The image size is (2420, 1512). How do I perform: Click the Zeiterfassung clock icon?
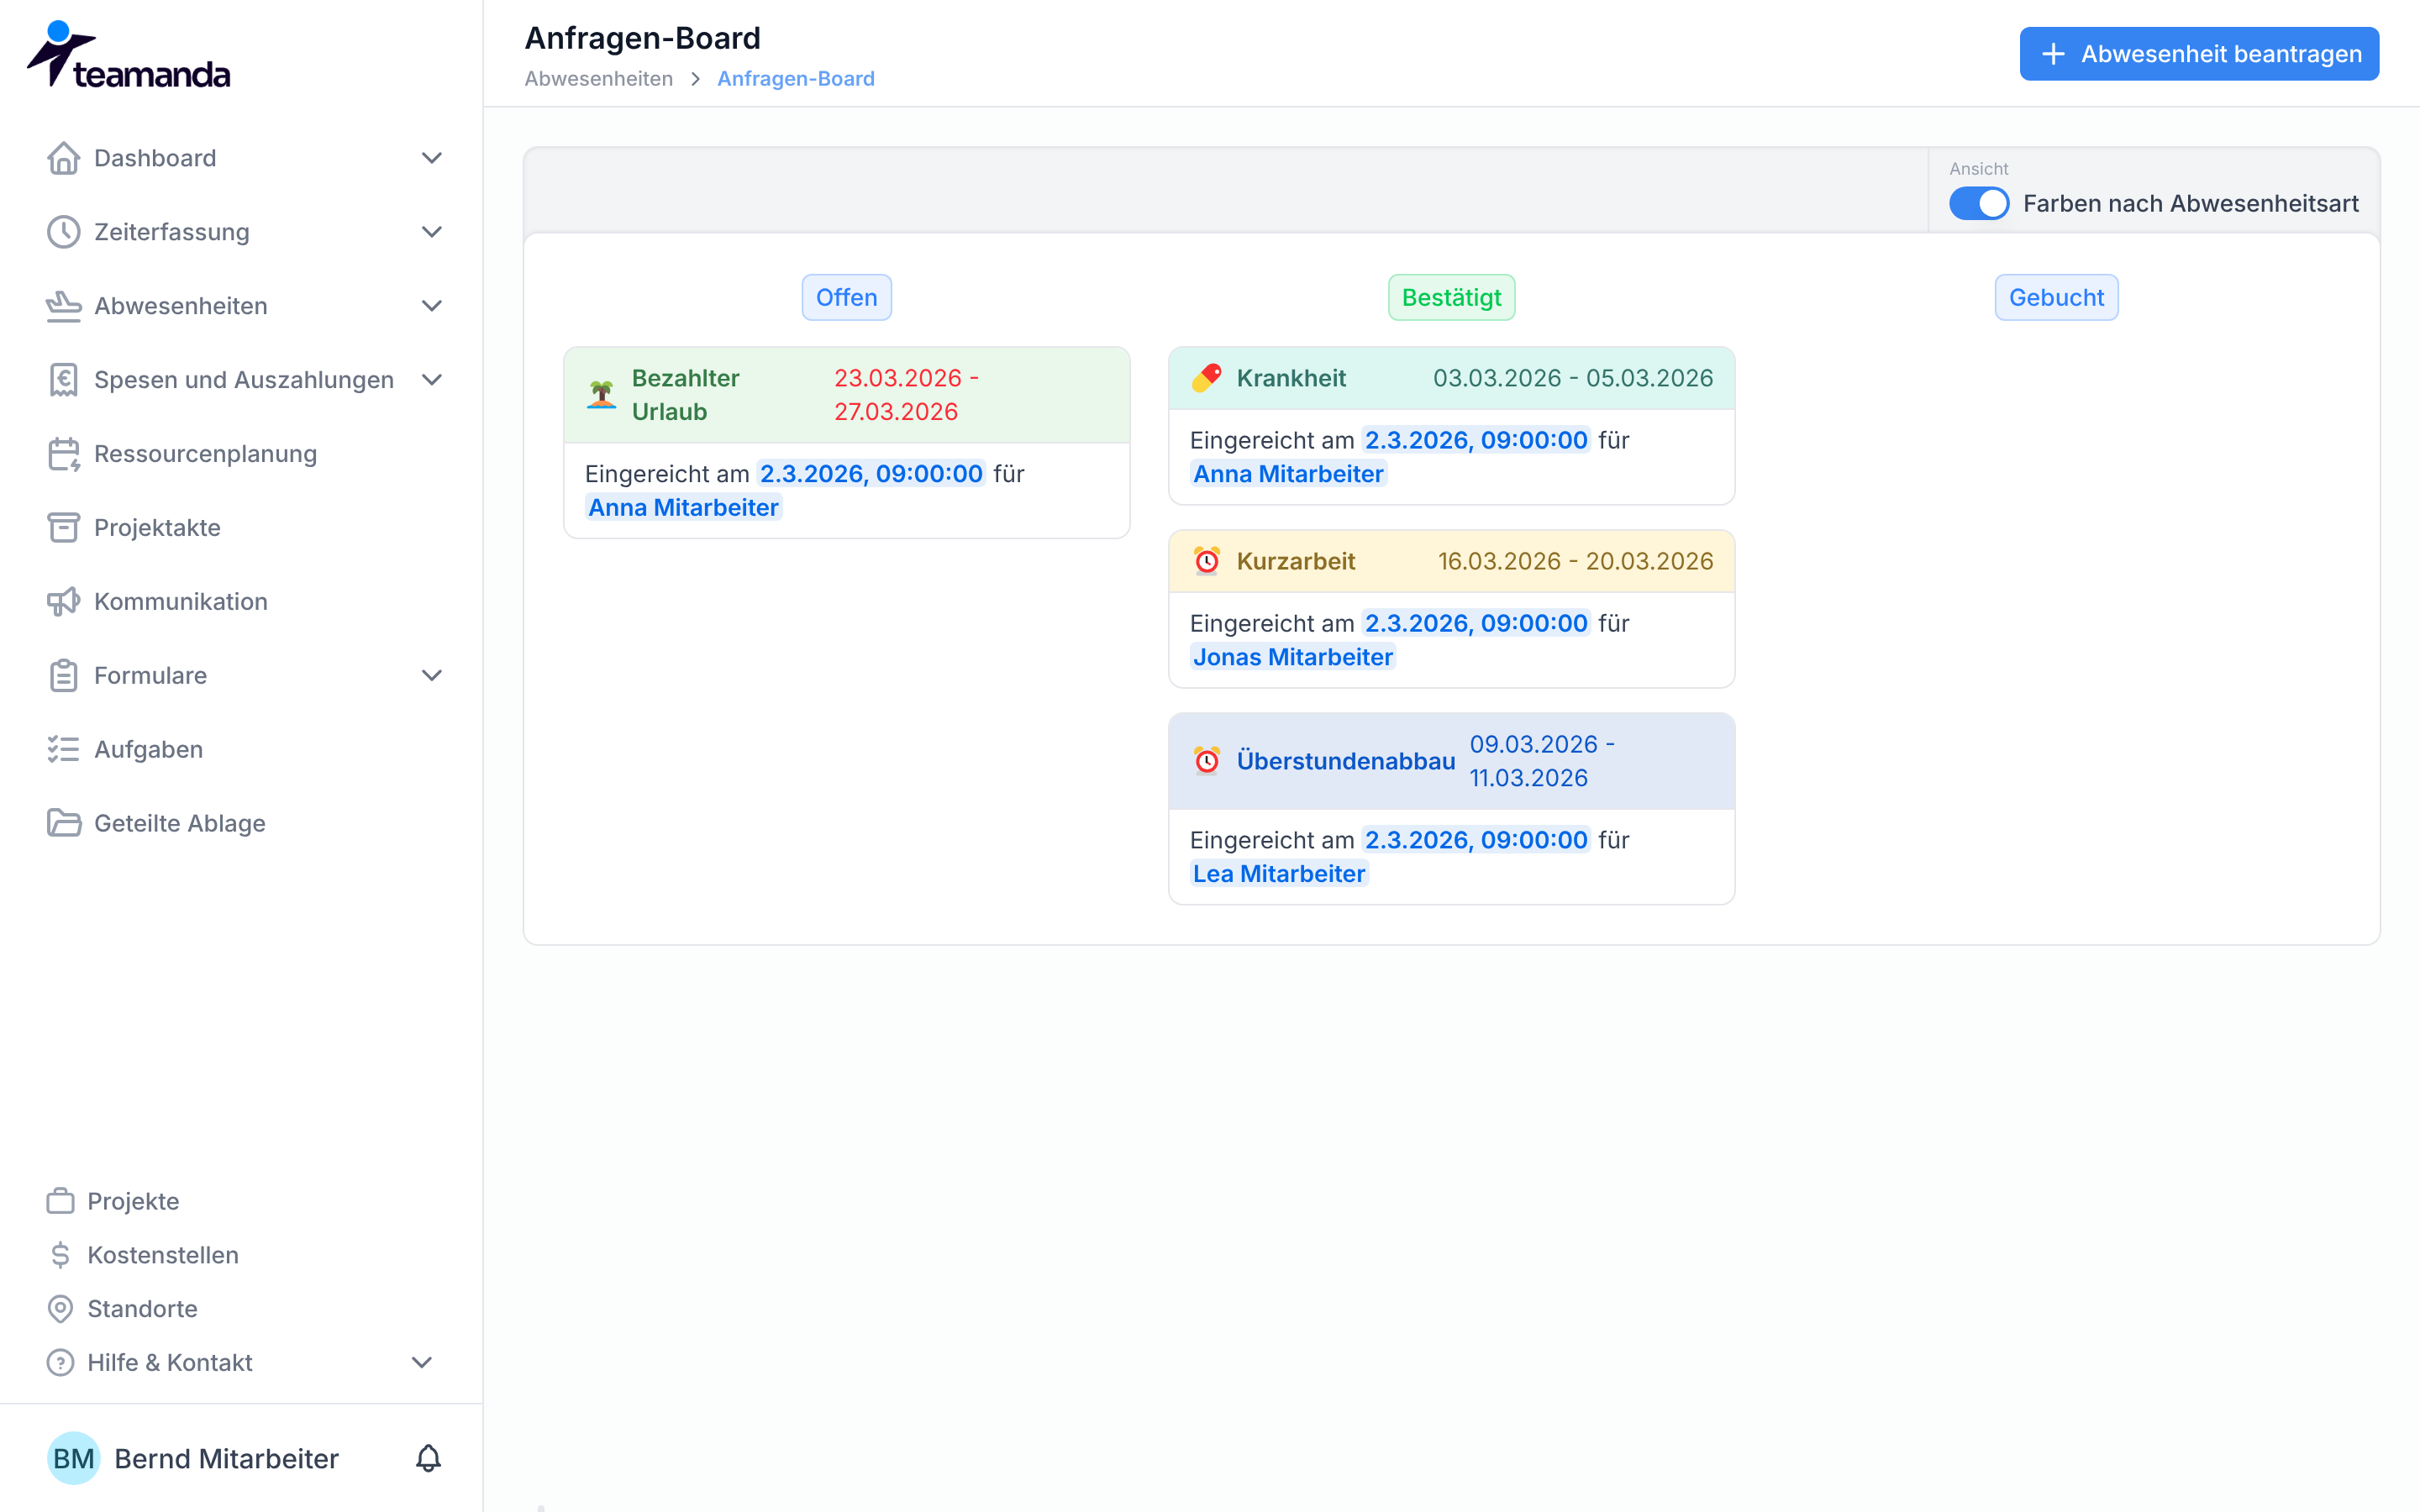point(64,232)
